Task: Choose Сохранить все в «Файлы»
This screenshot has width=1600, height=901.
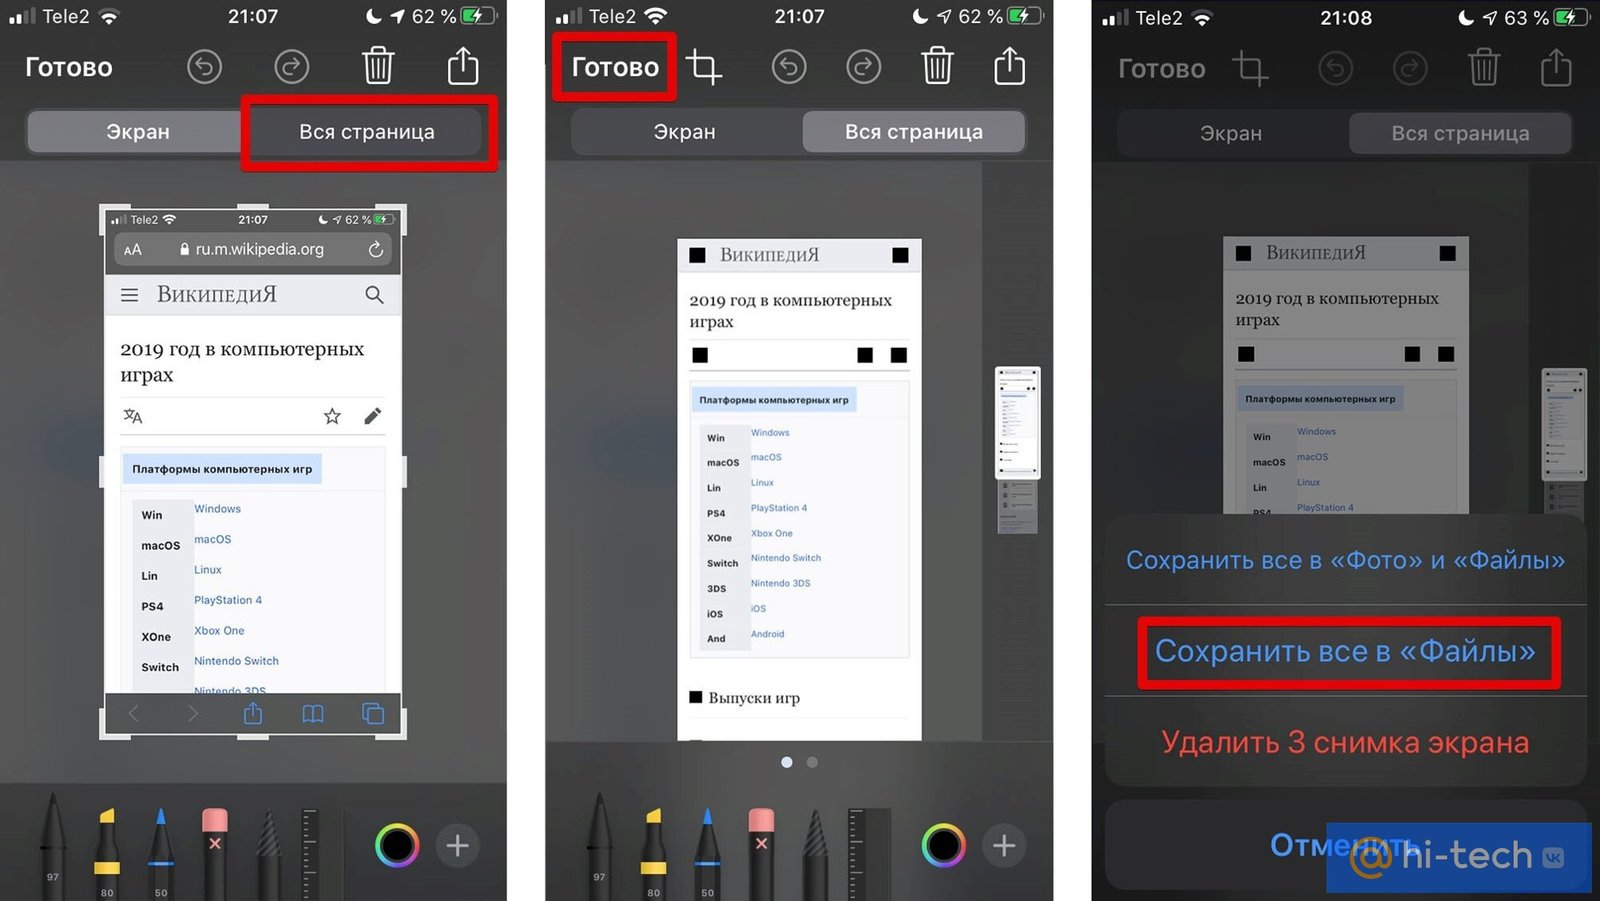Action: click(1345, 651)
